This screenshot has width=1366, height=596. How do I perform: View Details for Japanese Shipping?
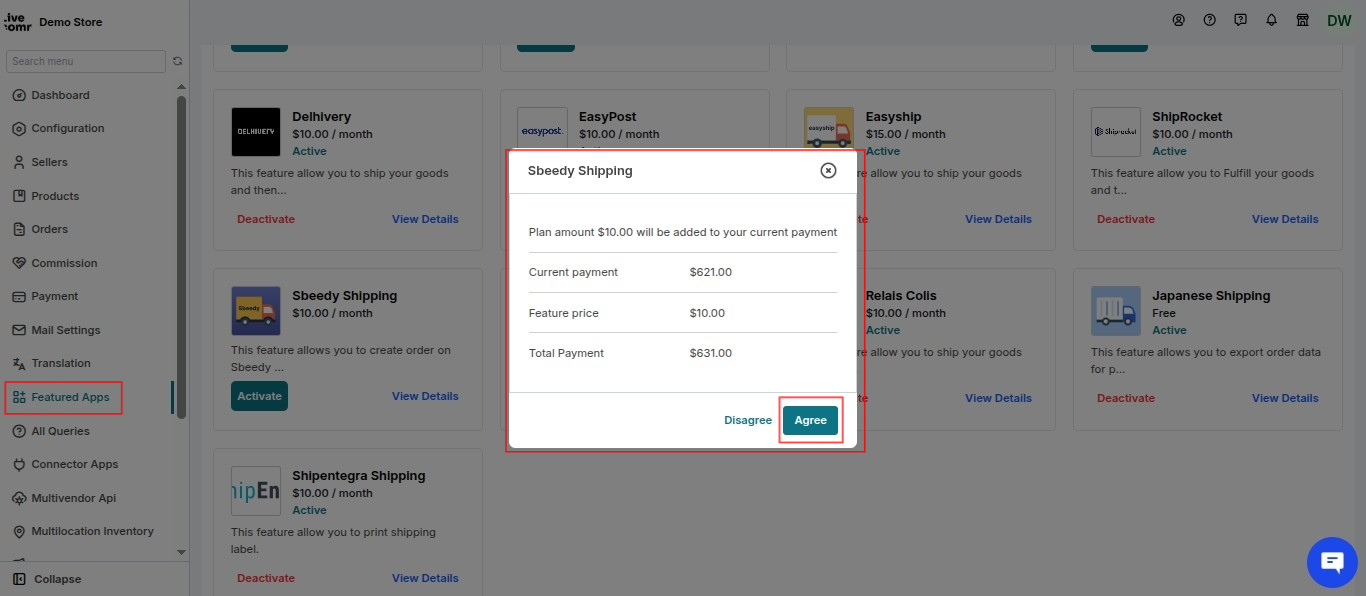click(x=1285, y=398)
